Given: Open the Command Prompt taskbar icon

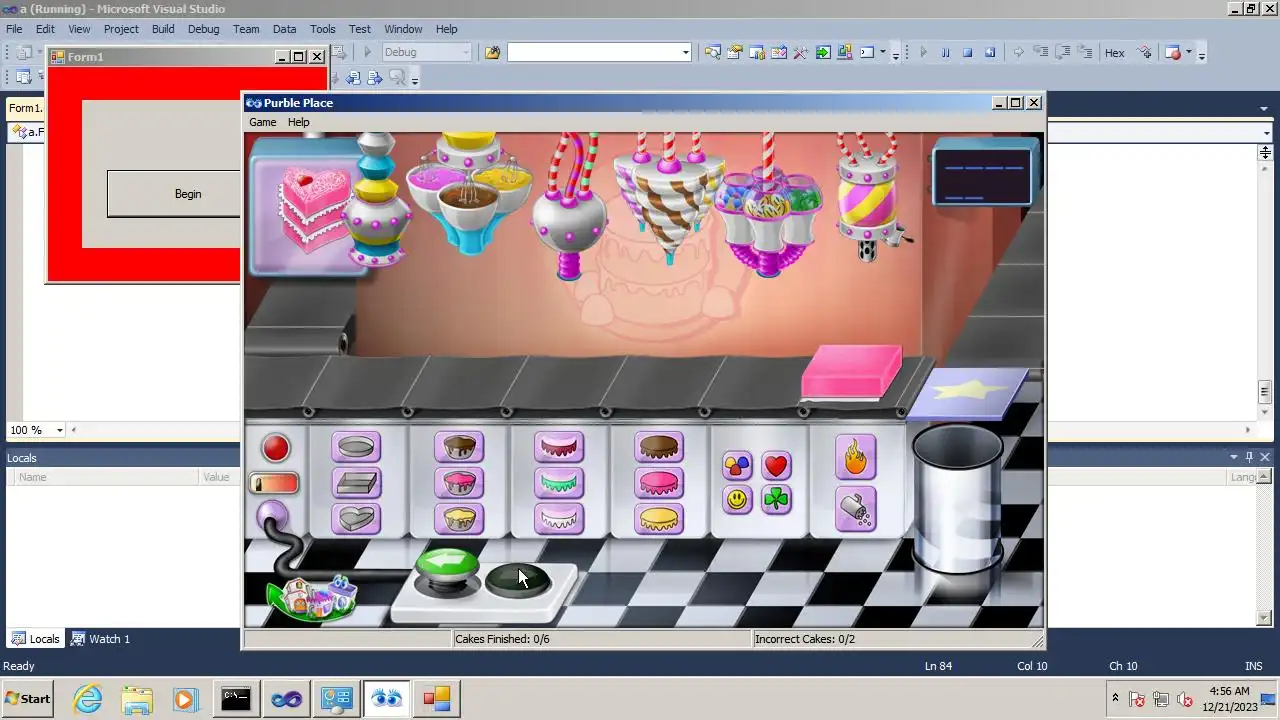Looking at the screenshot, I should point(236,699).
